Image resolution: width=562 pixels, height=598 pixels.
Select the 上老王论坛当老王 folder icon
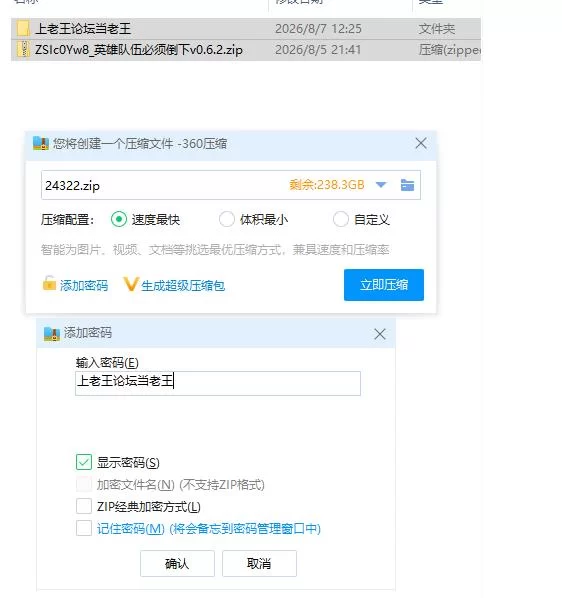tap(23, 29)
